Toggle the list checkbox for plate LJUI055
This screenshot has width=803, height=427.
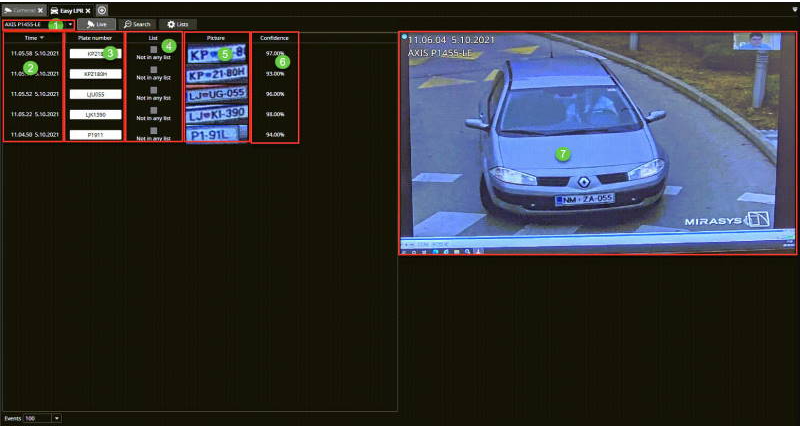[154, 89]
